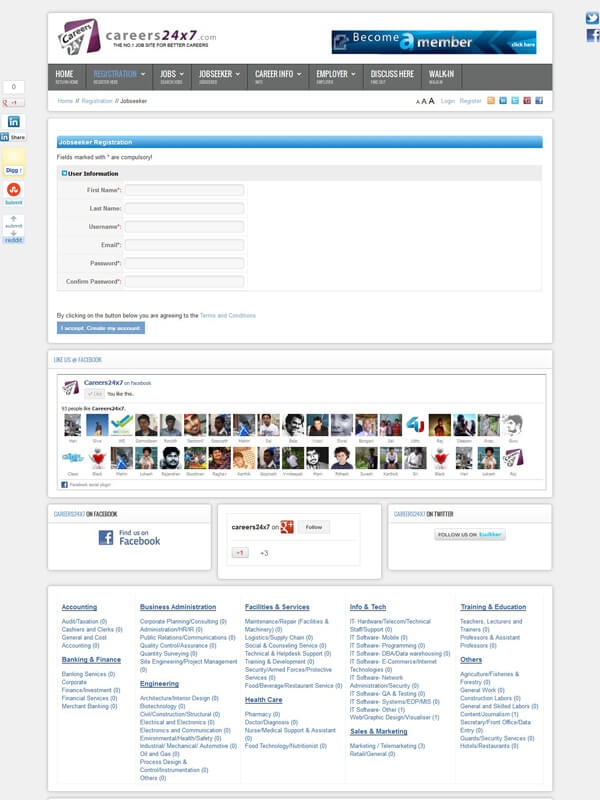Click the RSS feed icon

pos(490,101)
